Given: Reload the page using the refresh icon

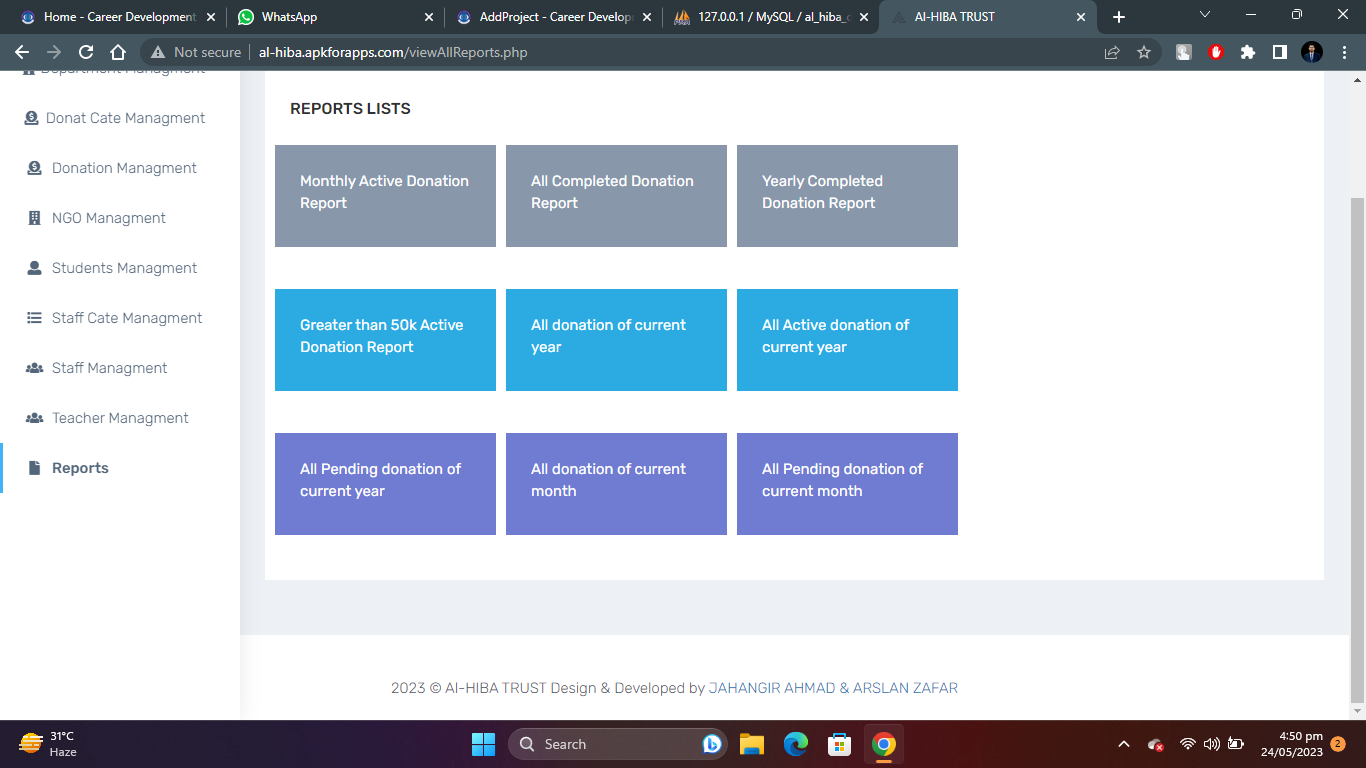Looking at the screenshot, I should (x=86, y=52).
